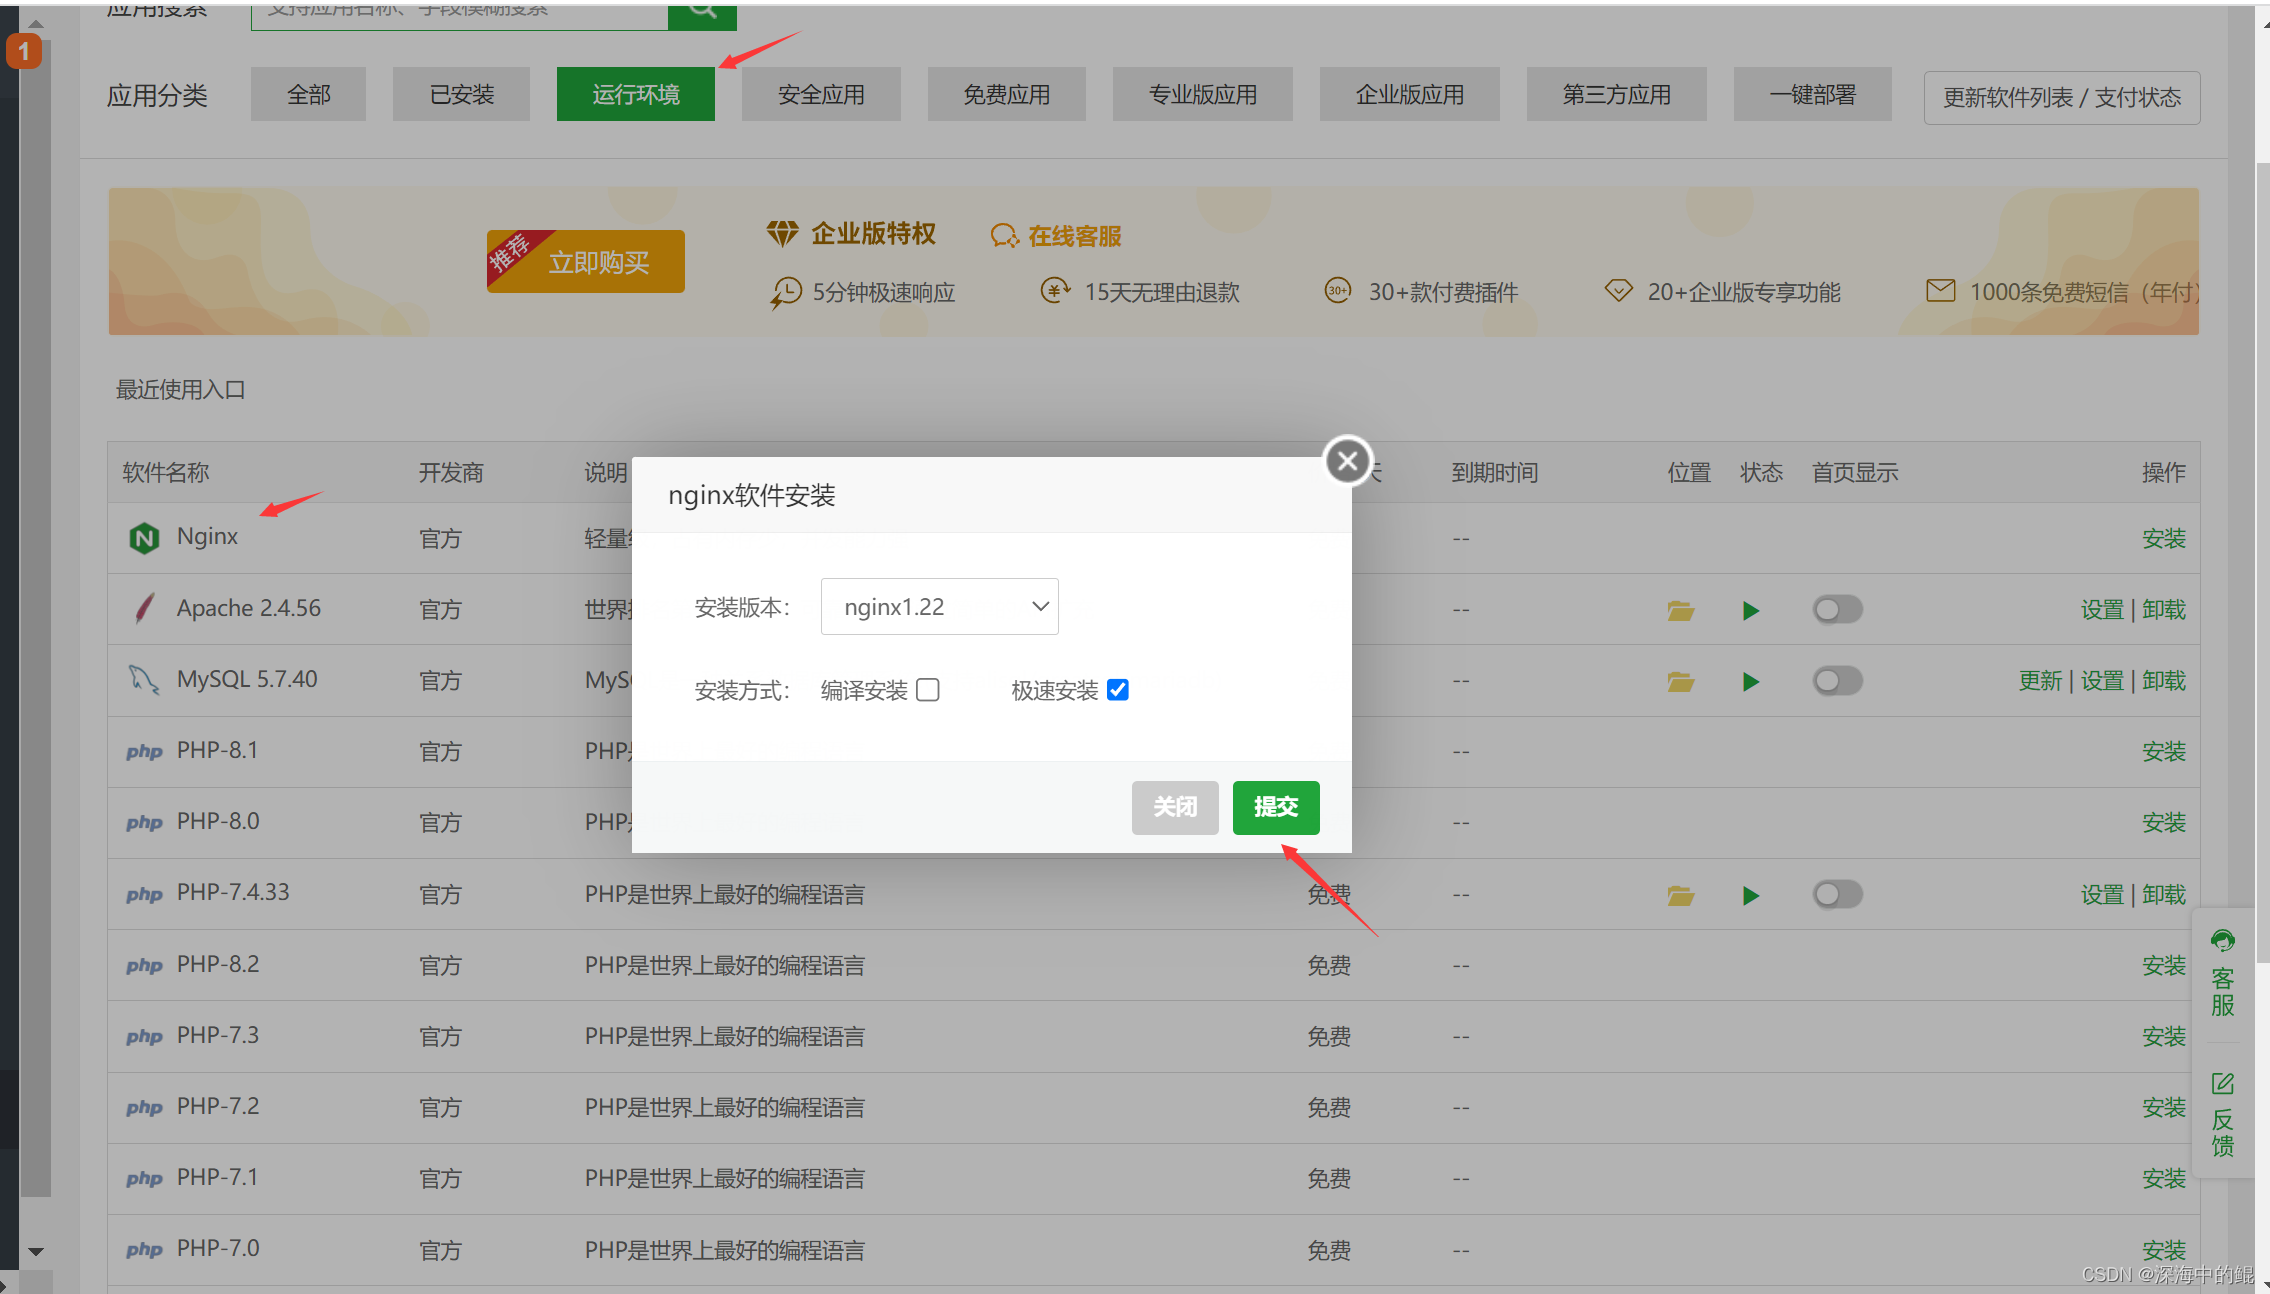Screen dimensions: 2270x1294
Task: Select the 第三方应用 category tab
Action: pyautogui.click(x=1617, y=95)
